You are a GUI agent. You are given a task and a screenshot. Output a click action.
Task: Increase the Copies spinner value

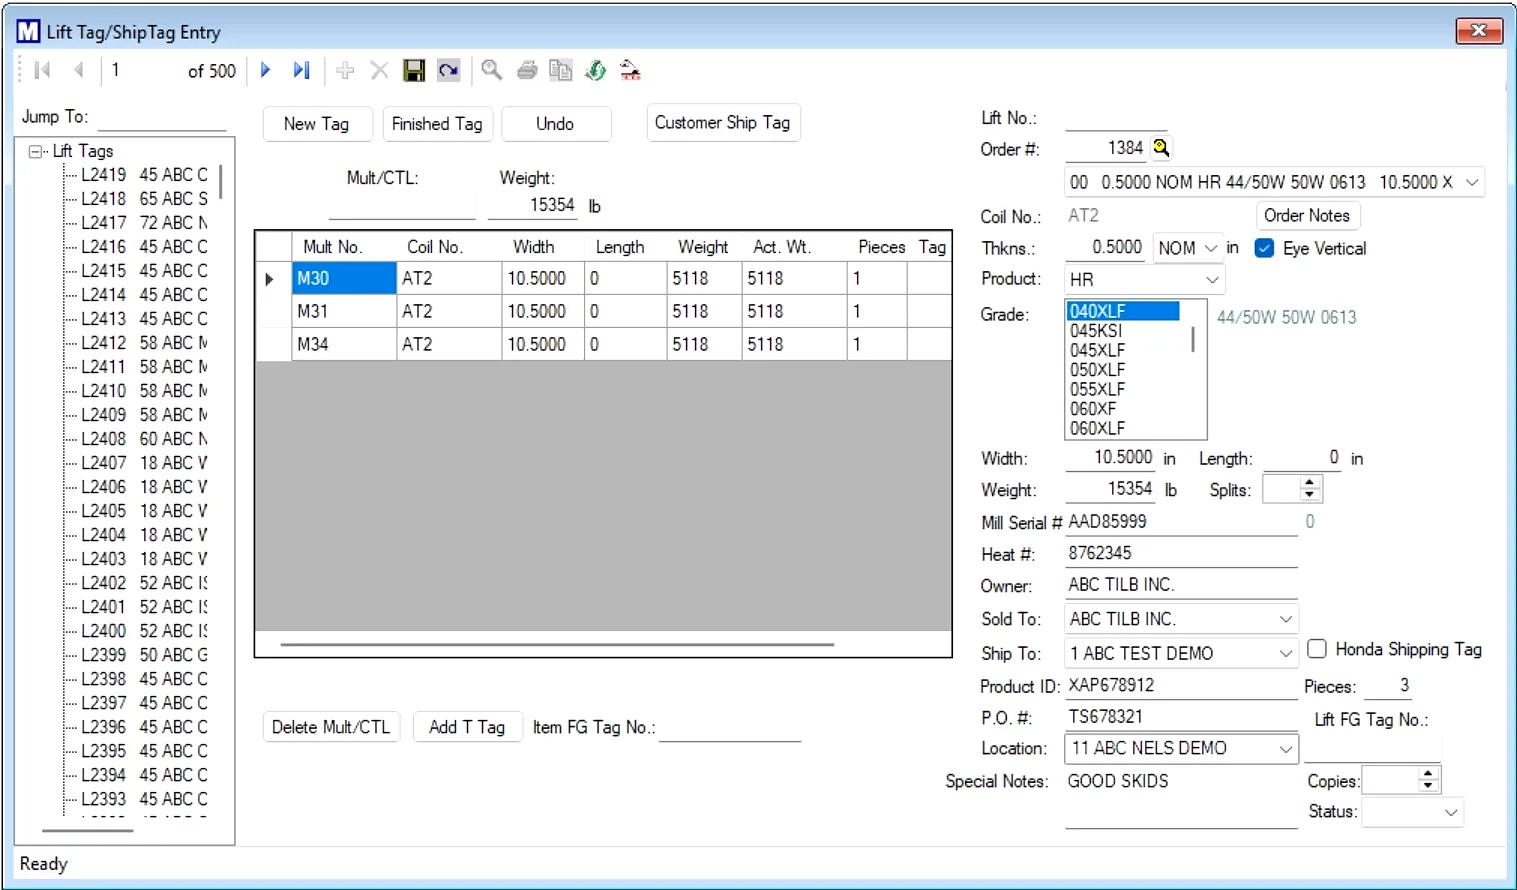pos(1429,774)
